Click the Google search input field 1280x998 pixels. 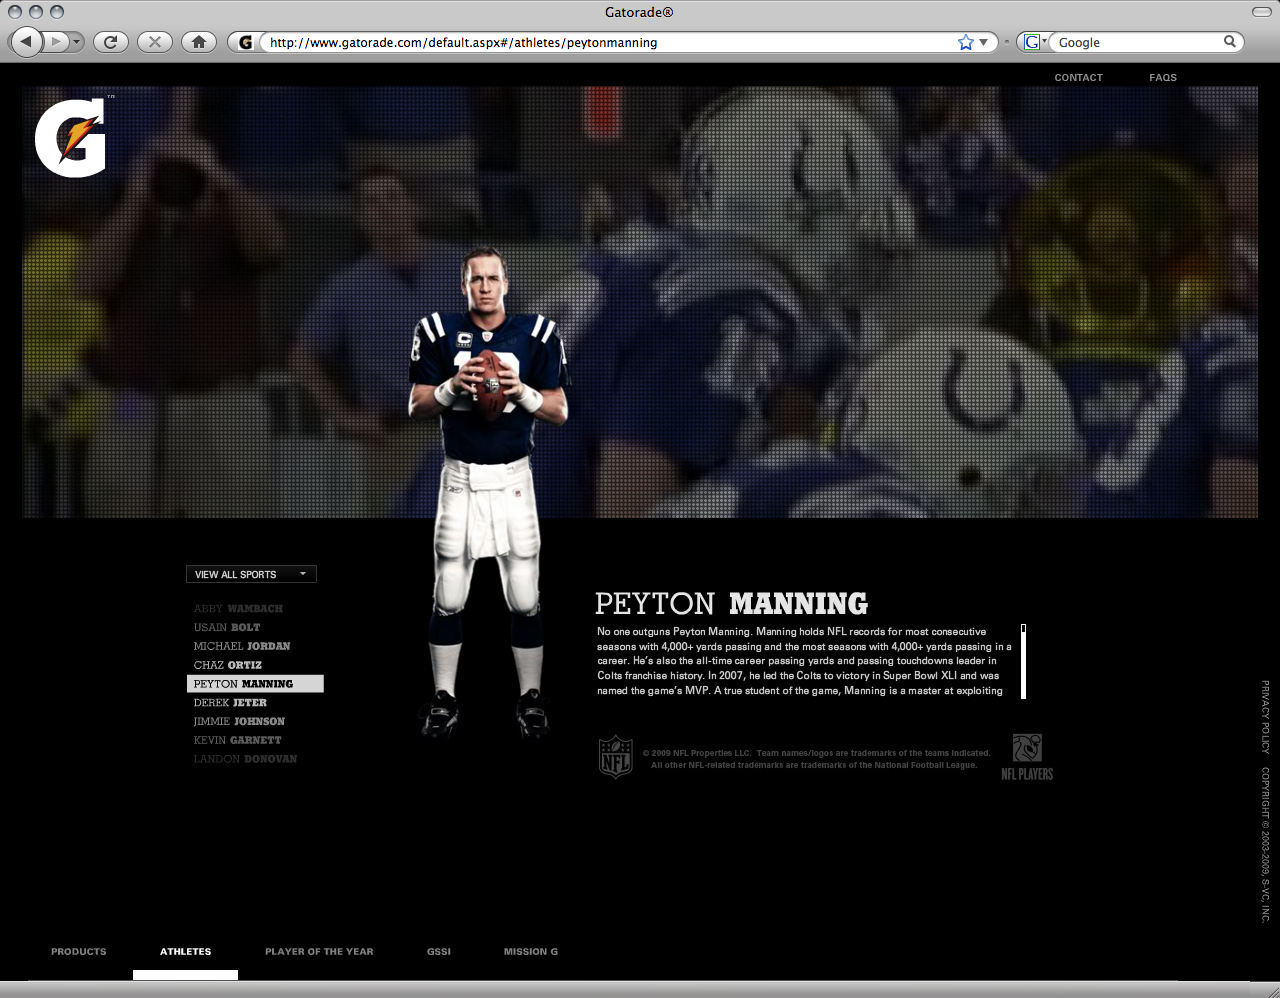[x=1135, y=43]
